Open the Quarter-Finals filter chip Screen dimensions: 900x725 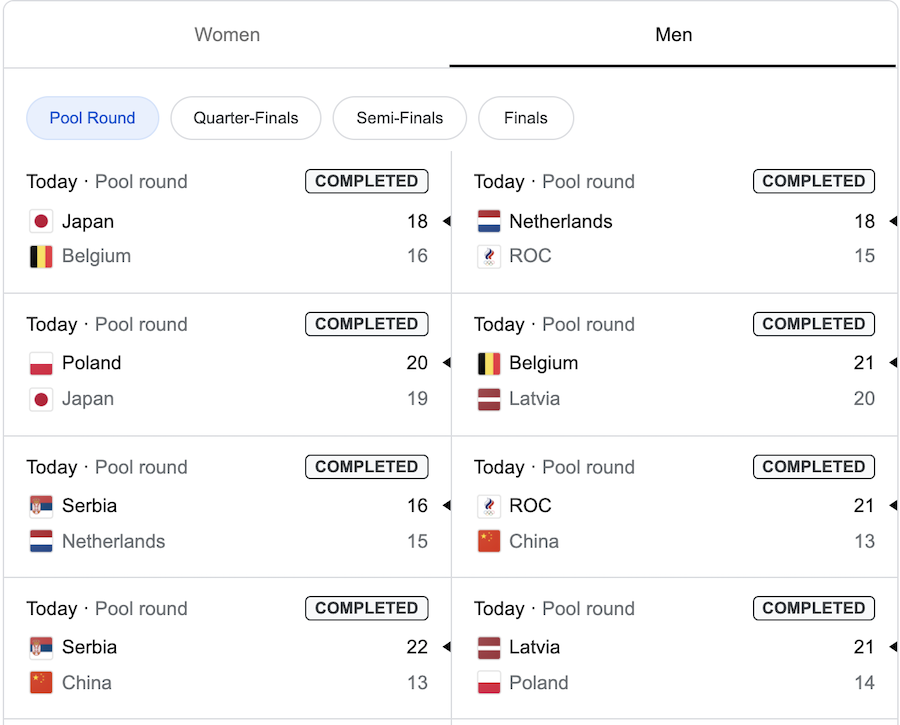pyautogui.click(x=246, y=118)
